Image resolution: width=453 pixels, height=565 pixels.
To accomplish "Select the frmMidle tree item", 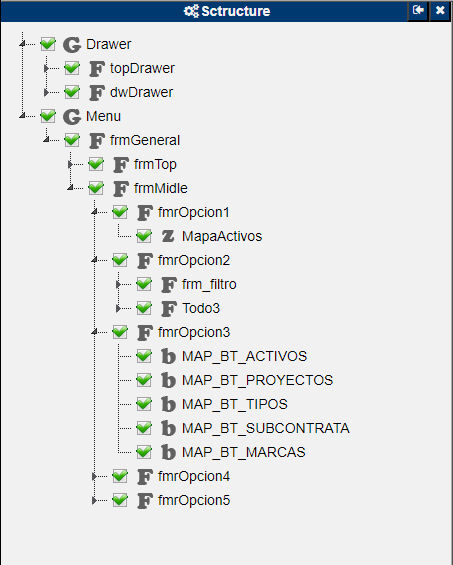I will (x=161, y=188).
